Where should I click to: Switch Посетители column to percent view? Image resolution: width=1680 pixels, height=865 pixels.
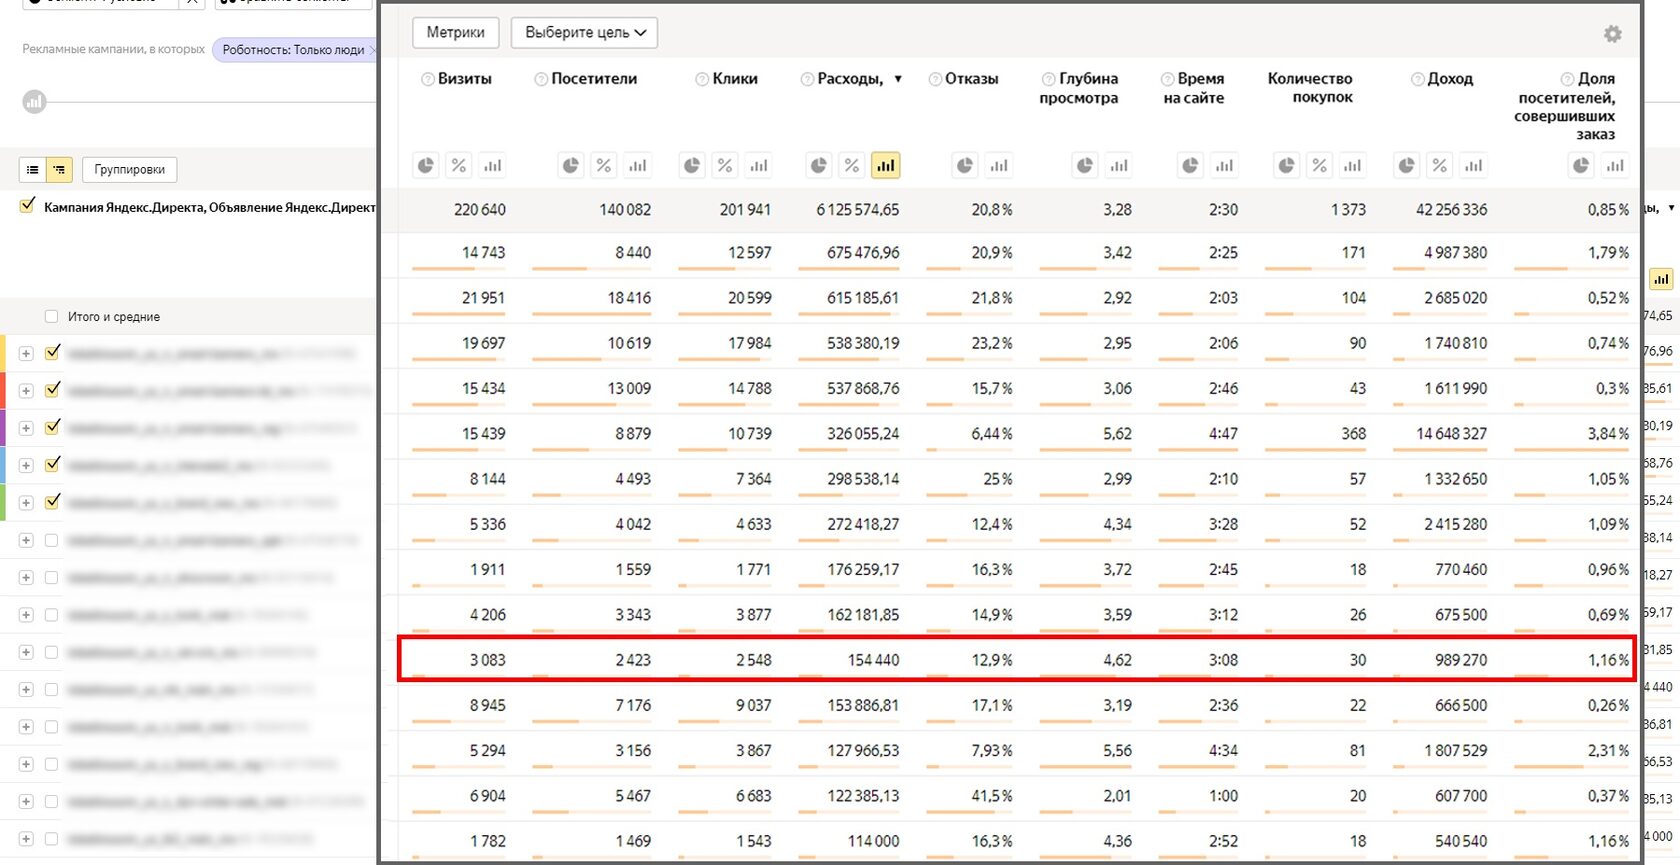(604, 166)
